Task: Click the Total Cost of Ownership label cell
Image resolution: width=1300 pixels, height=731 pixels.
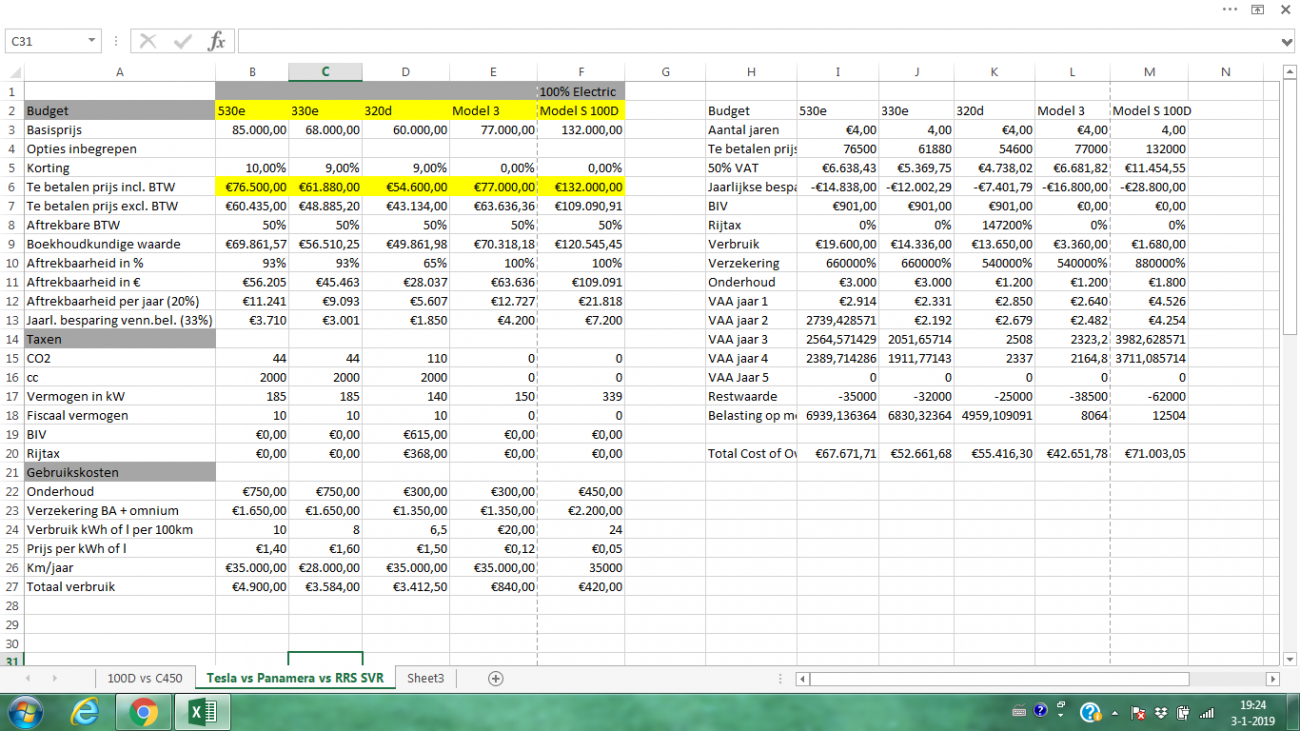Action: click(x=751, y=453)
